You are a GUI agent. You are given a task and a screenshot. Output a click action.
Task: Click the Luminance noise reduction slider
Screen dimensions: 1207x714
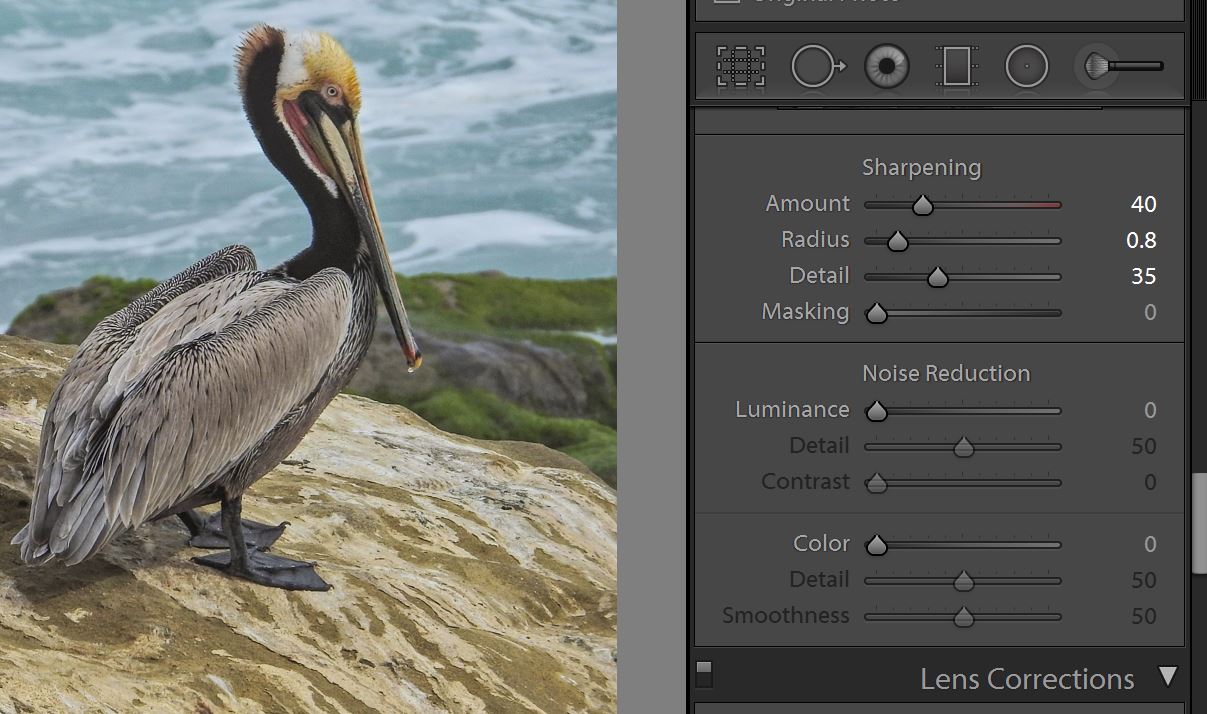(x=877, y=411)
